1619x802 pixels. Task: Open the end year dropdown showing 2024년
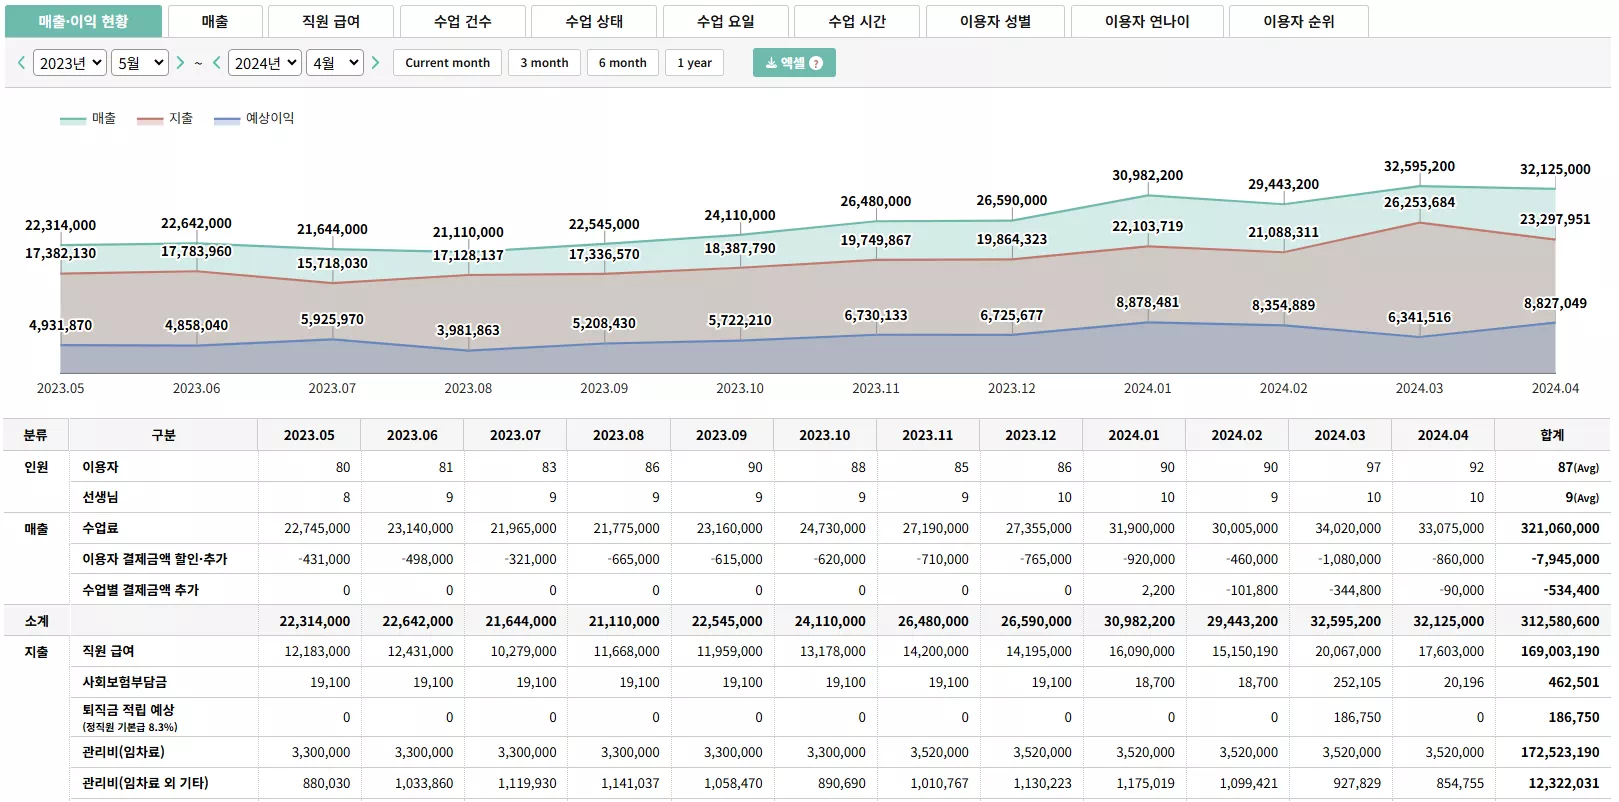[265, 63]
